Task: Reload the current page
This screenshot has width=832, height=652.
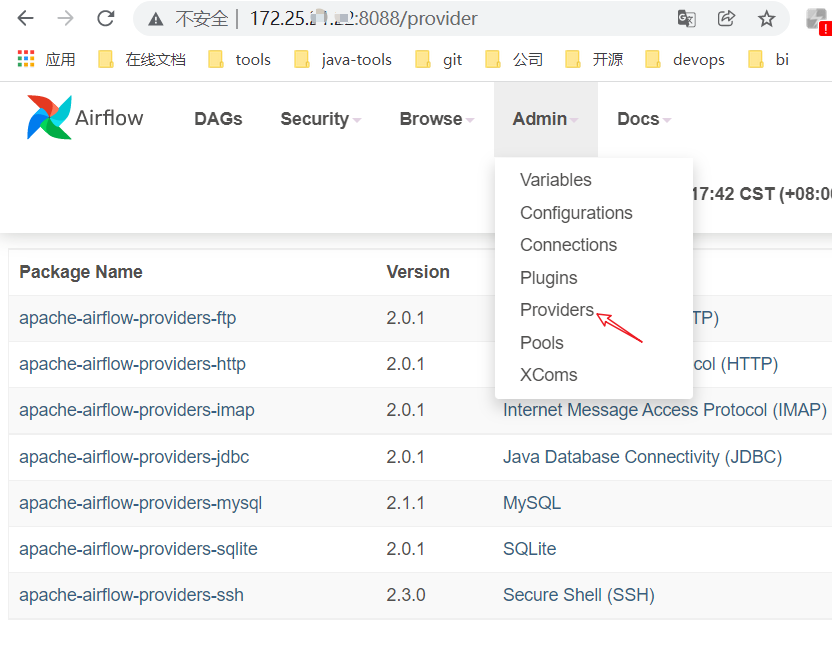Action: pos(104,18)
